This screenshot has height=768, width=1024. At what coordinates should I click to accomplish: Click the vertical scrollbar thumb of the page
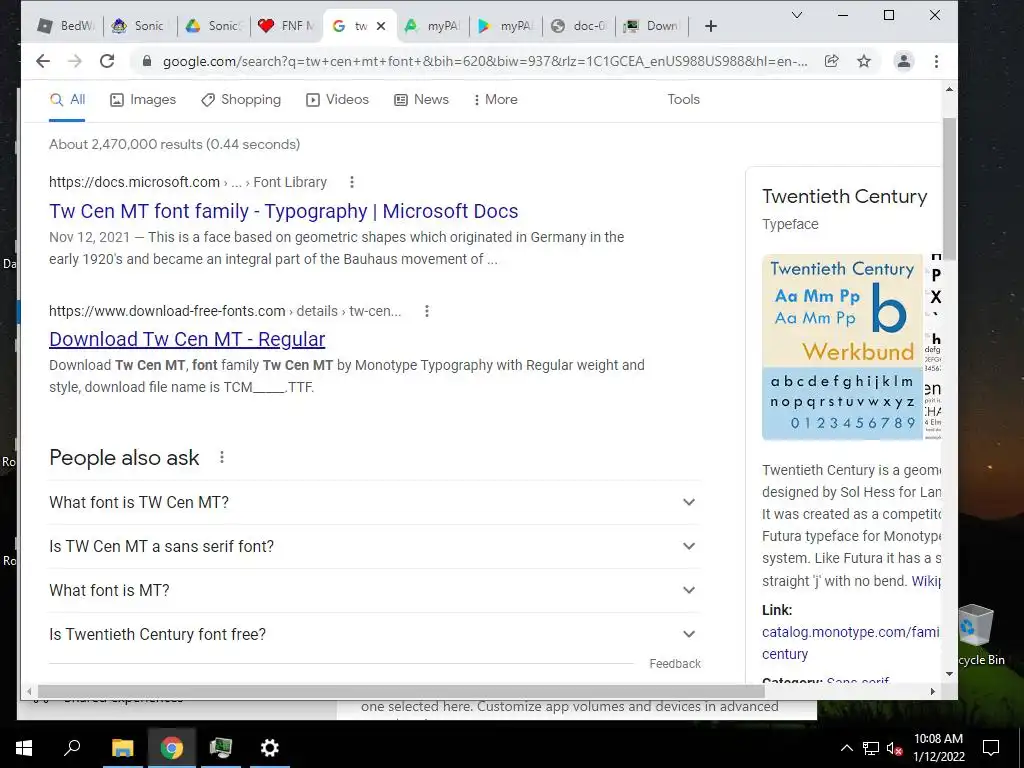click(949, 189)
